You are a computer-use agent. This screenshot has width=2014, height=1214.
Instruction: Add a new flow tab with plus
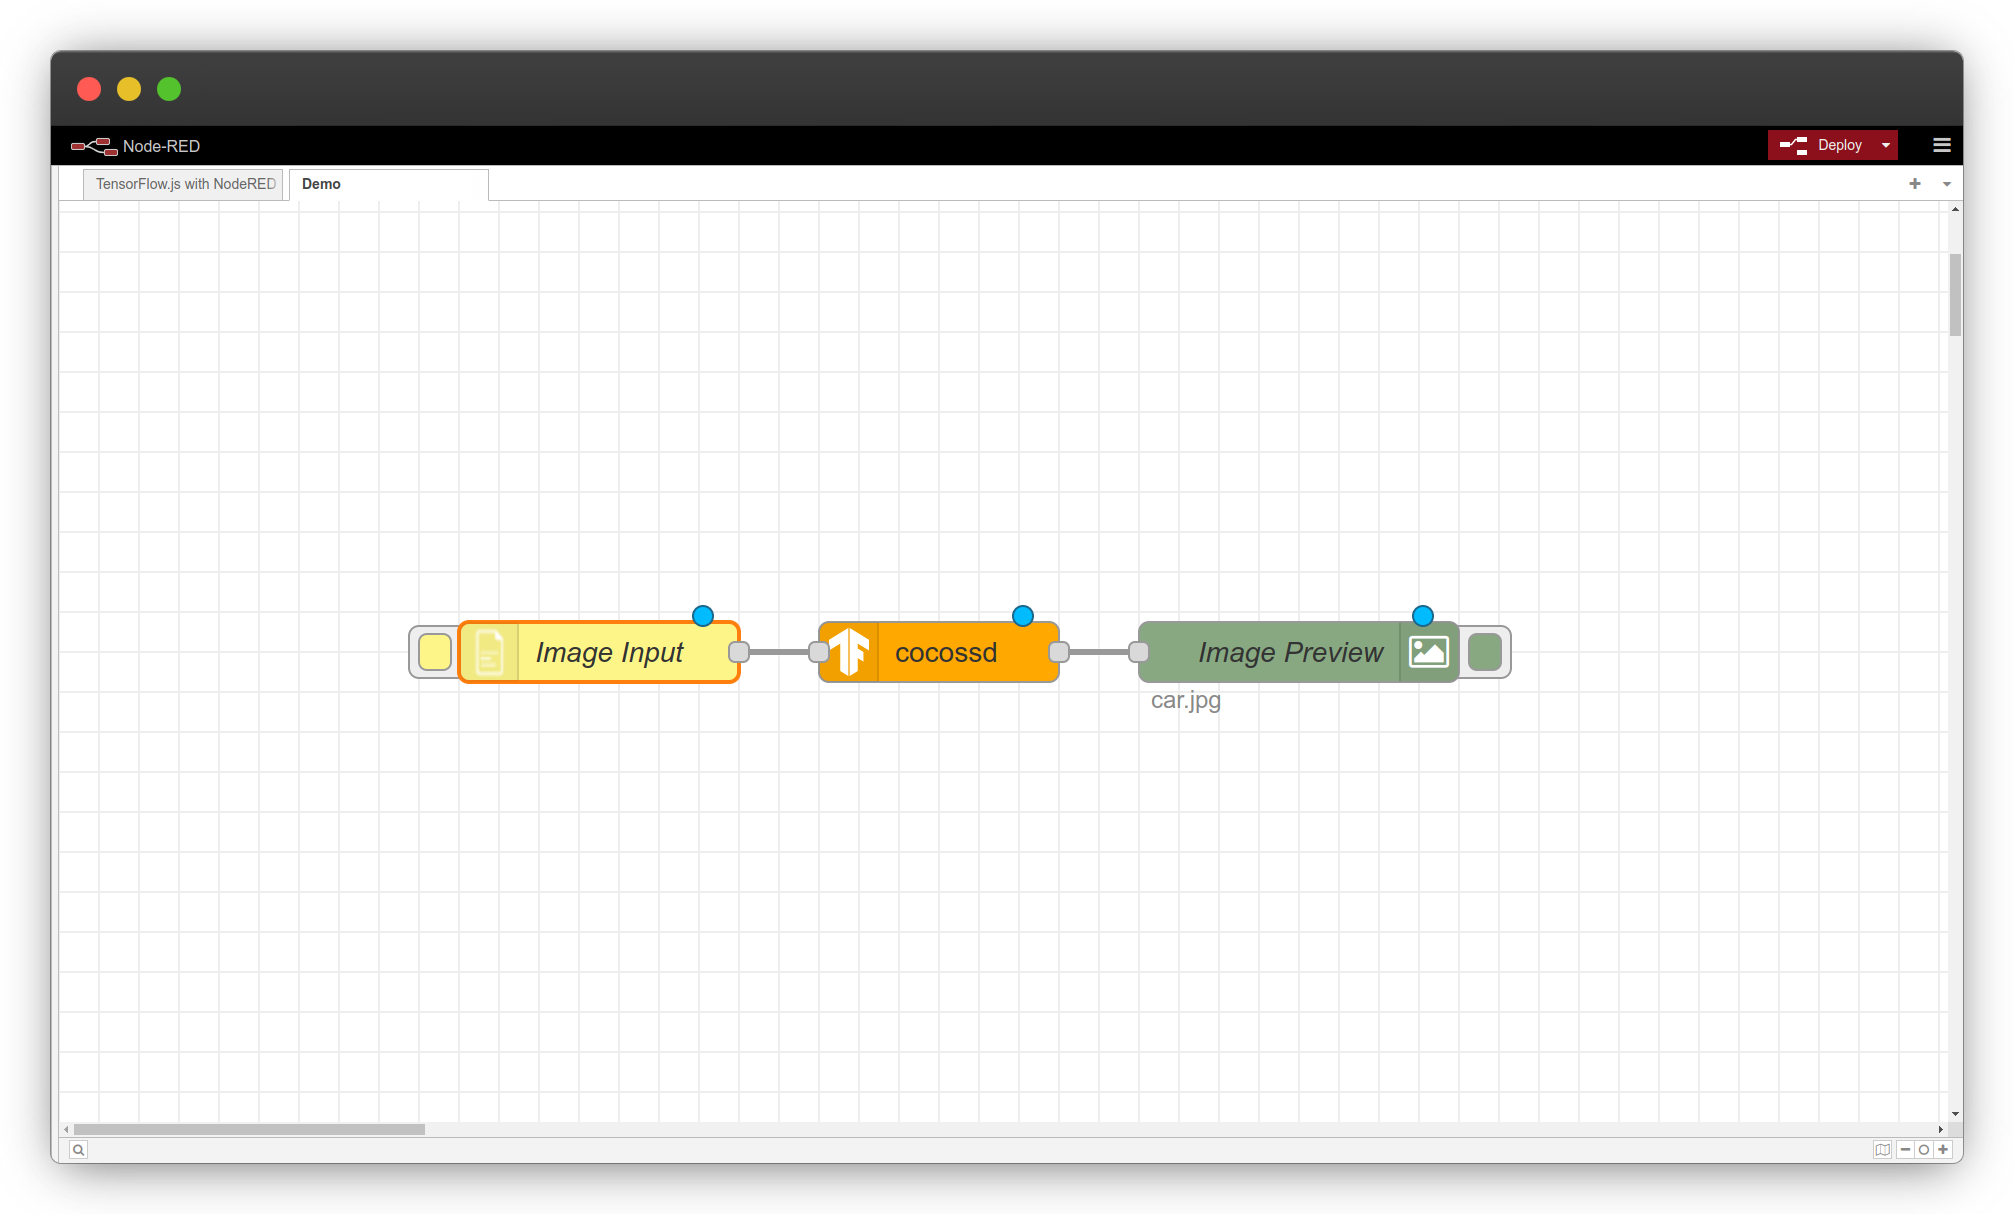1915,183
